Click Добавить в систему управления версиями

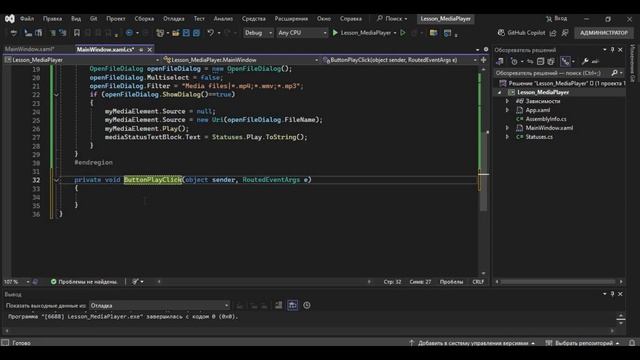[x=472, y=343]
